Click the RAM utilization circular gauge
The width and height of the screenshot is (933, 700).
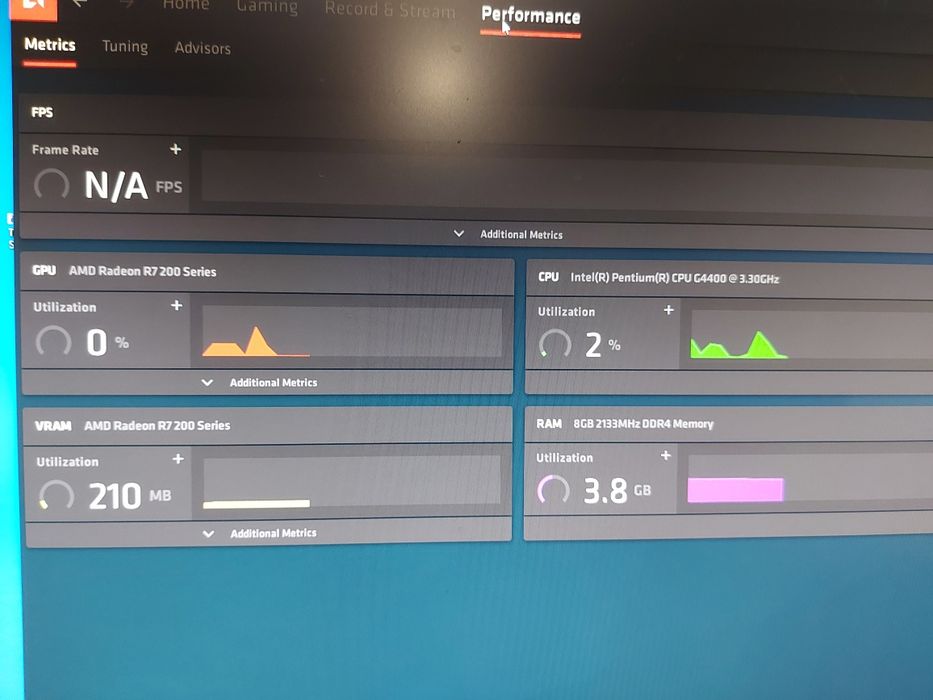[553, 490]
